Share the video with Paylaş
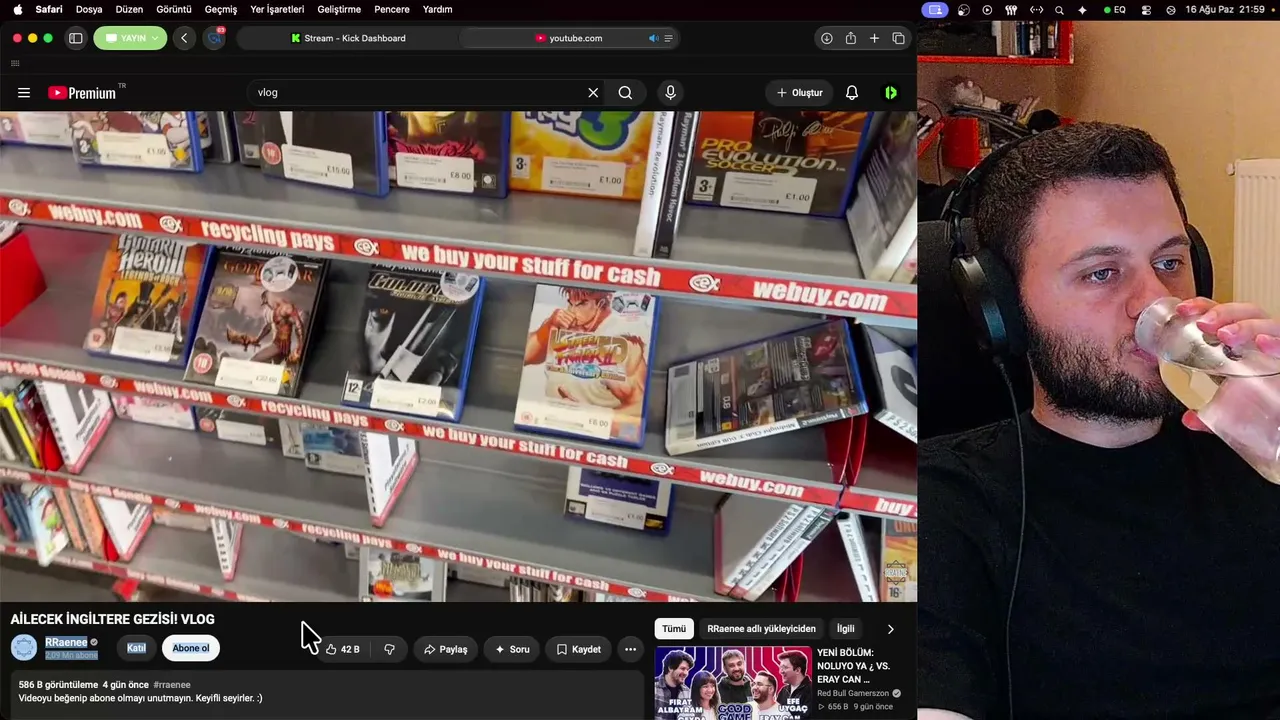Viewport: 1280px width, 720px height. click(x=446, y=649)
